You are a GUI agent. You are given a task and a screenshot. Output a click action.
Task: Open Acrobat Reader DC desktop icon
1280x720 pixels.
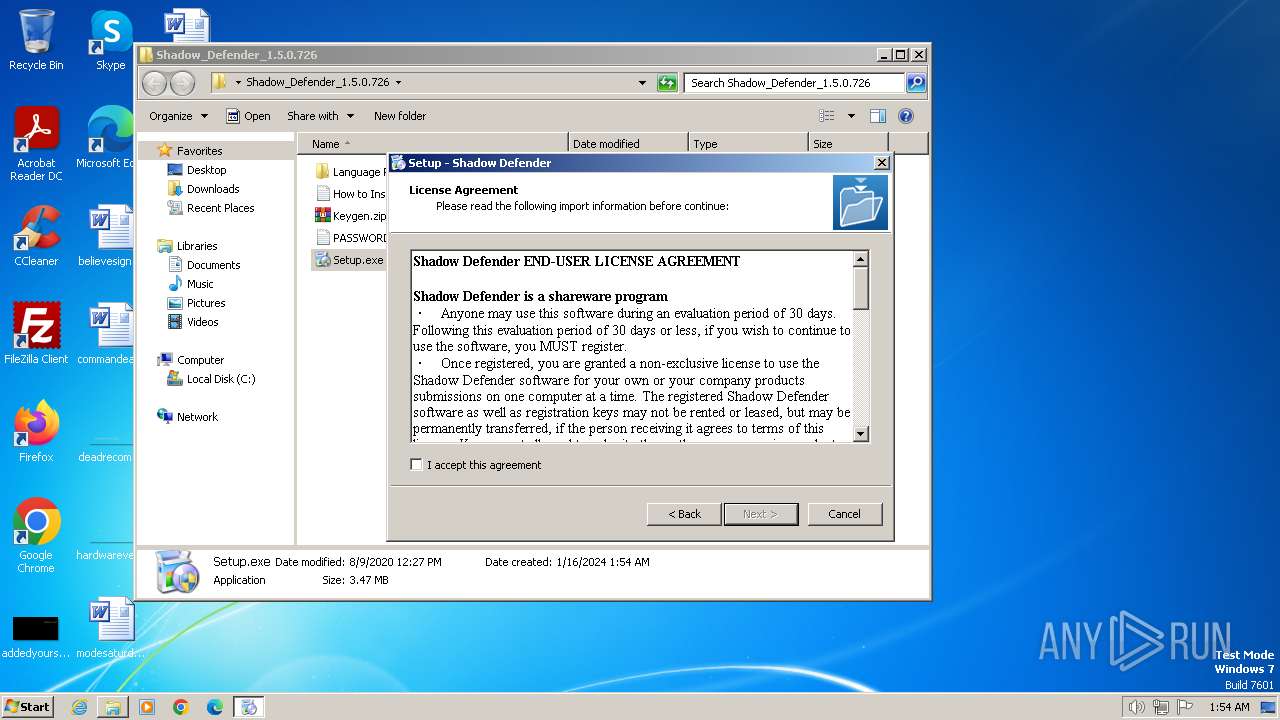[x=36, y=144]
